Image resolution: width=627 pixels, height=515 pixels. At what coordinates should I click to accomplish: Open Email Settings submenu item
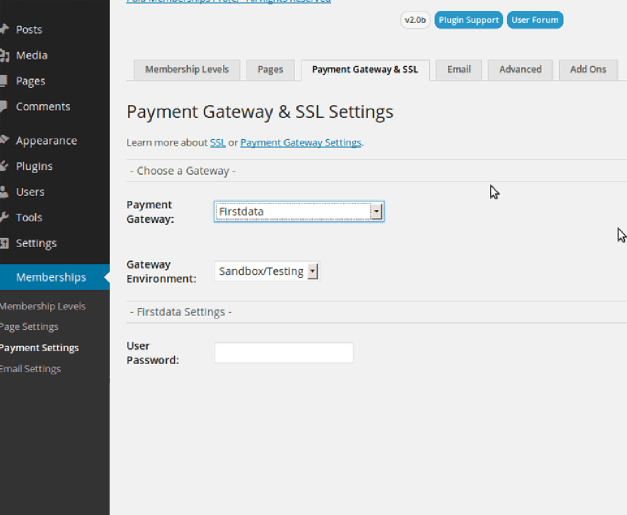tap(30, 369)
